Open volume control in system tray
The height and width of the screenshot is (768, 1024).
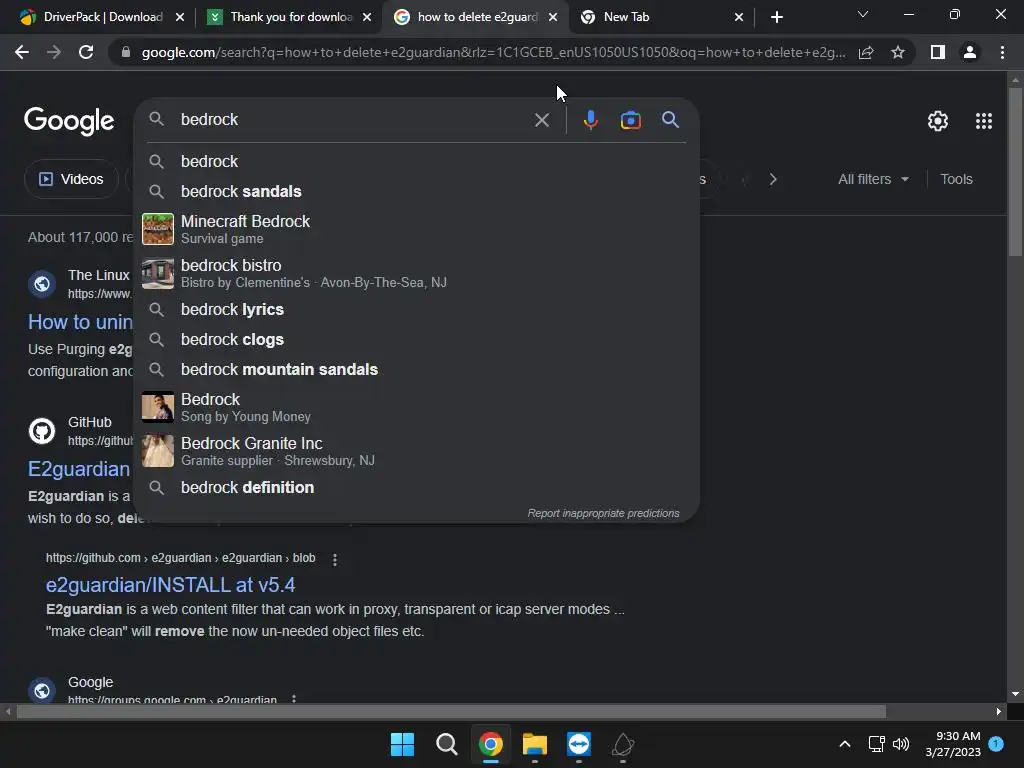click(901, 744)
